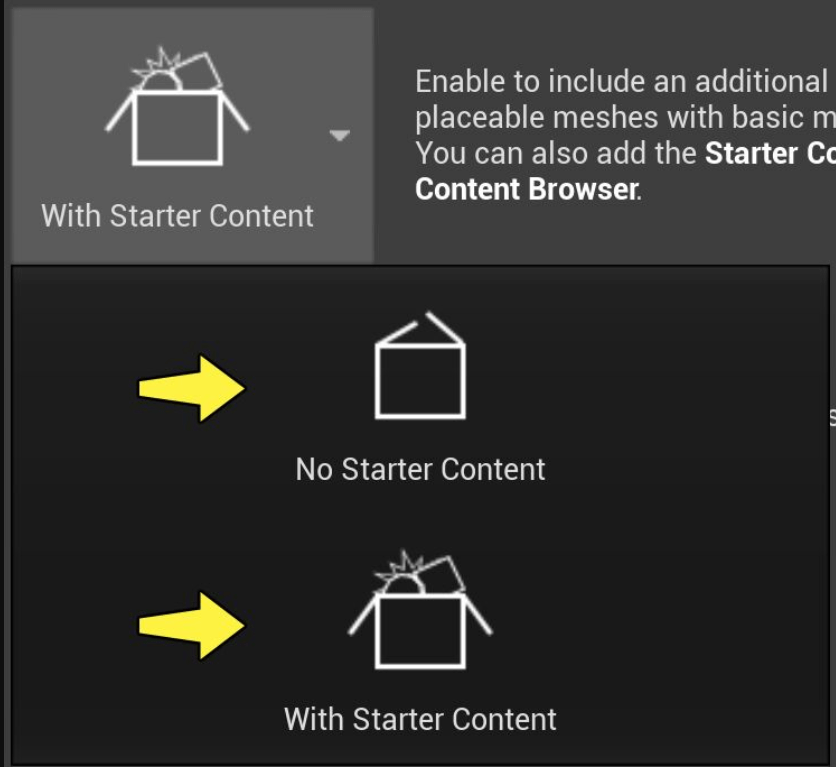The image size is (836, 767).
Task: Click the box icon on the selected combo button
Action: pyautogui.click(x=177, y=107)
